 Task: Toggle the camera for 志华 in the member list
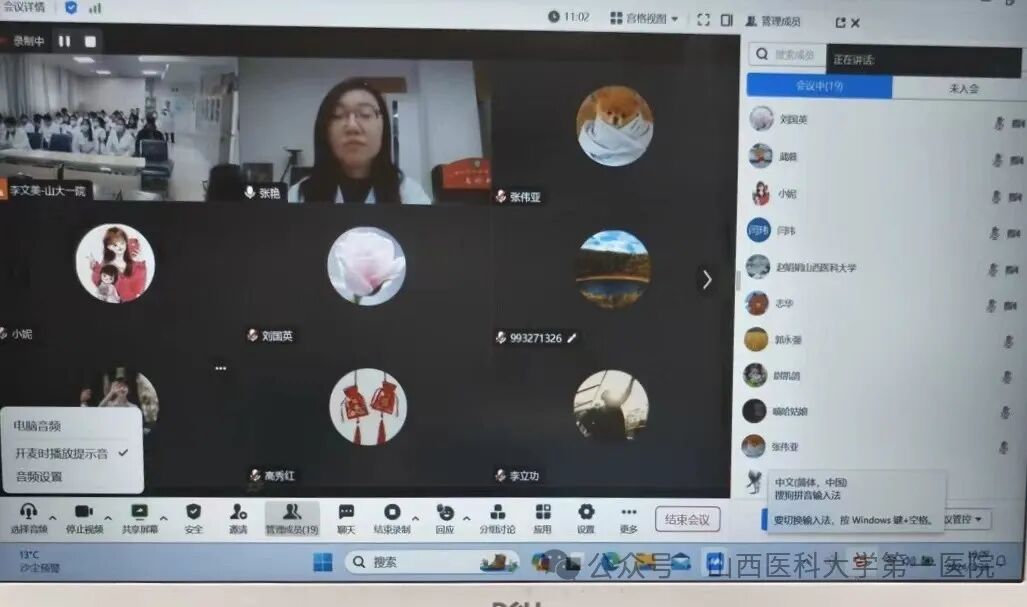point(1011,306)
